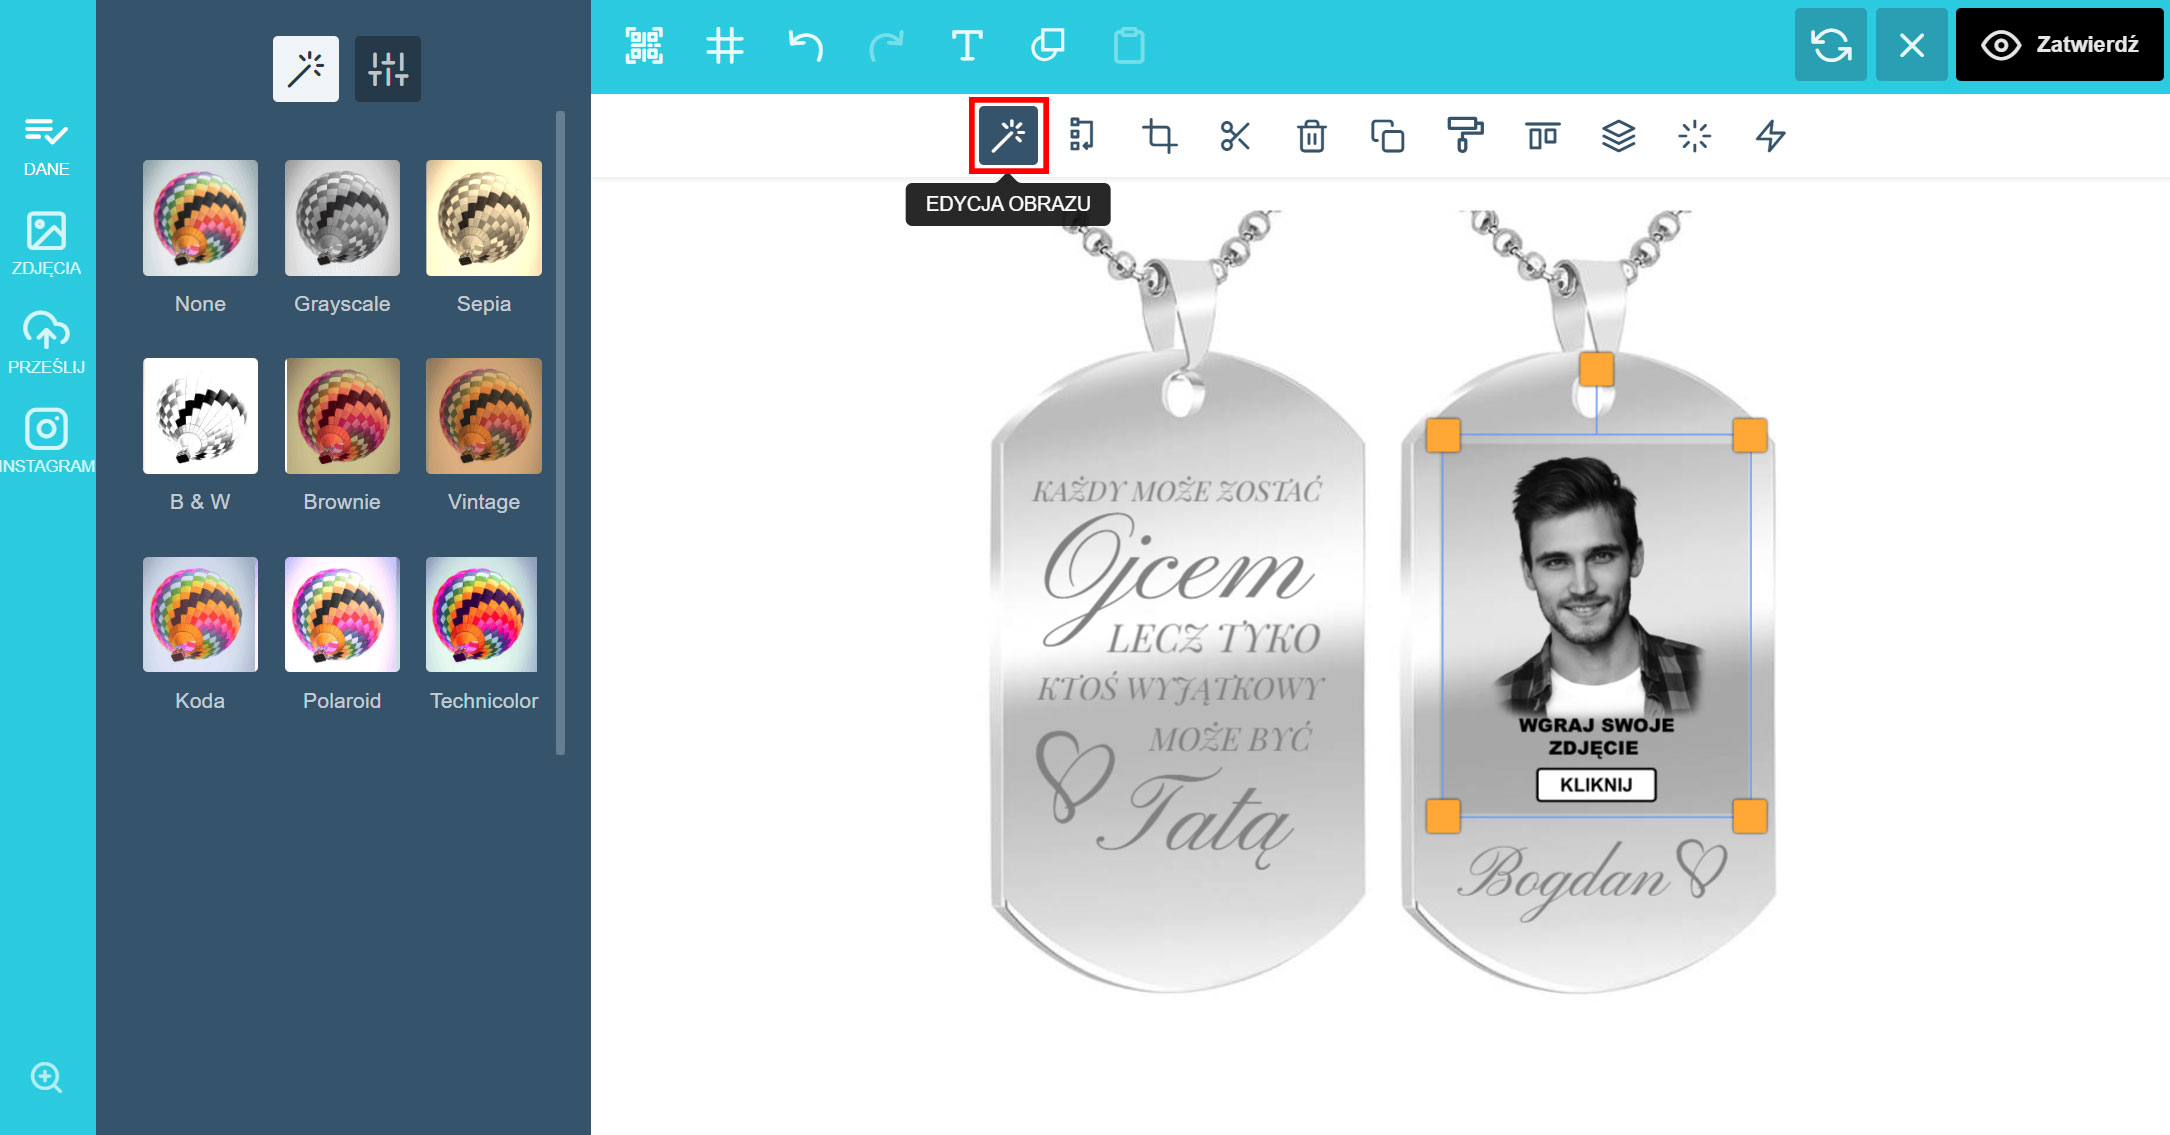Apply the Grayscale filter

342,218
